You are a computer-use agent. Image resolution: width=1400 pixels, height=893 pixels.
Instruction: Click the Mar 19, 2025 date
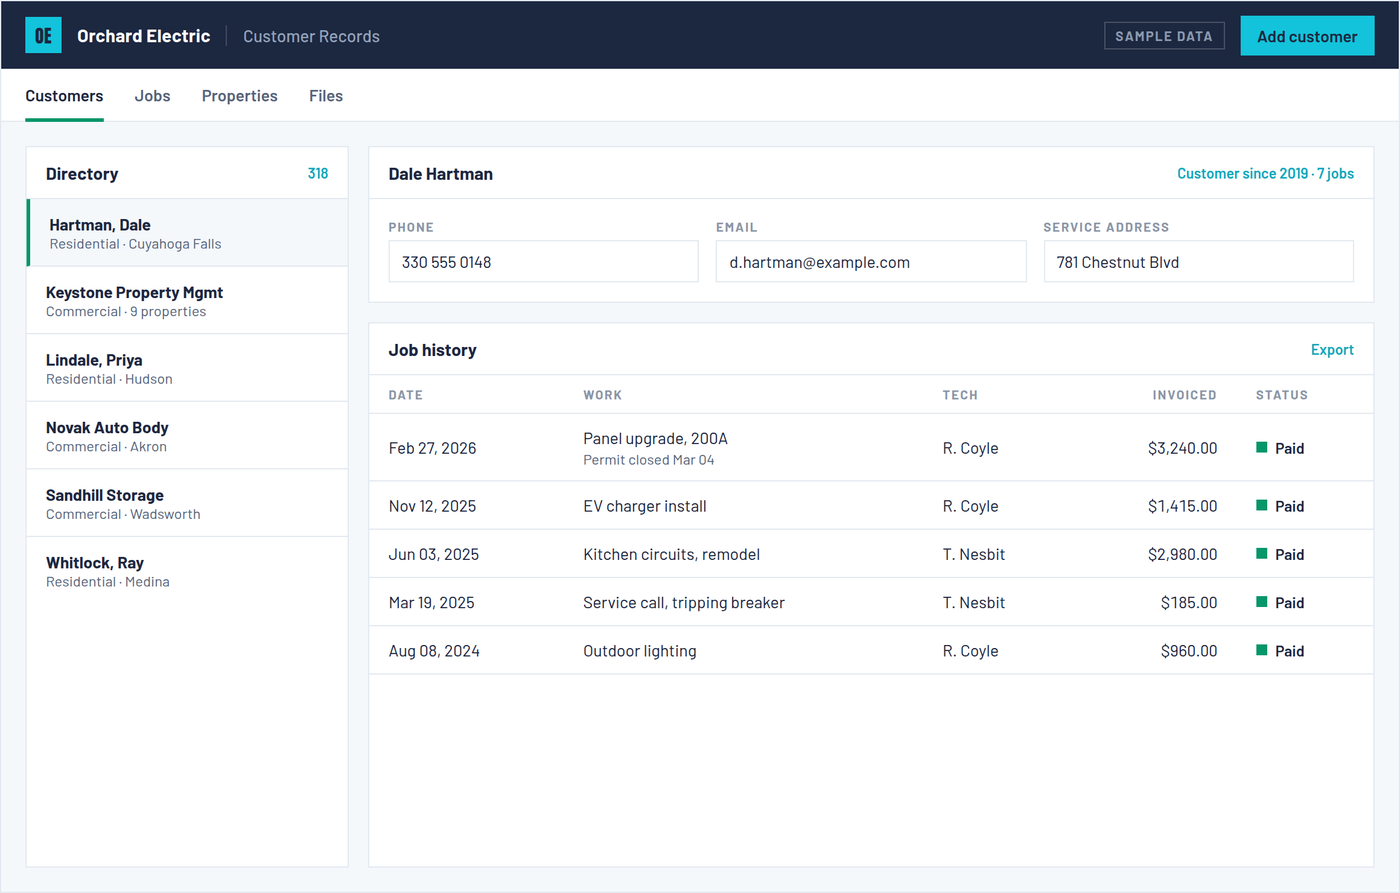(432, 602)
